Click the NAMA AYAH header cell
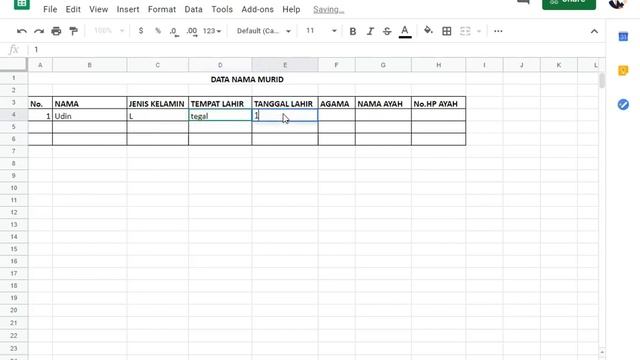The width and height of the screenshot is (640, 360). (x=383, y=103)
